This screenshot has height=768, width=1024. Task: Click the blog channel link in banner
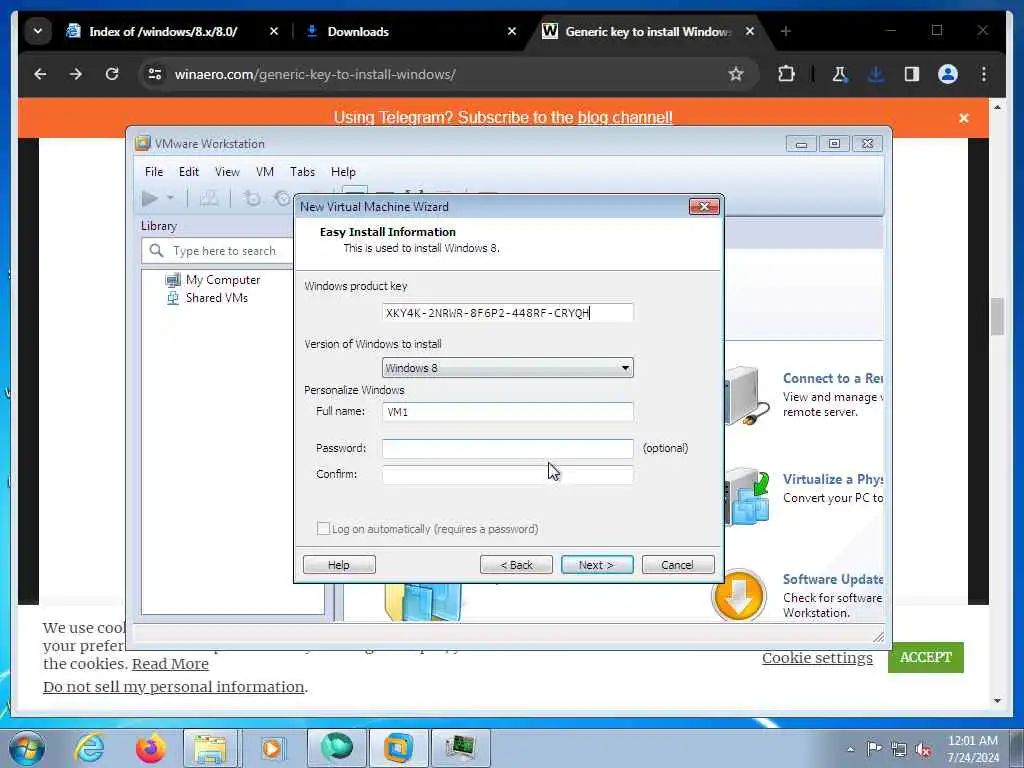[625, 118]
